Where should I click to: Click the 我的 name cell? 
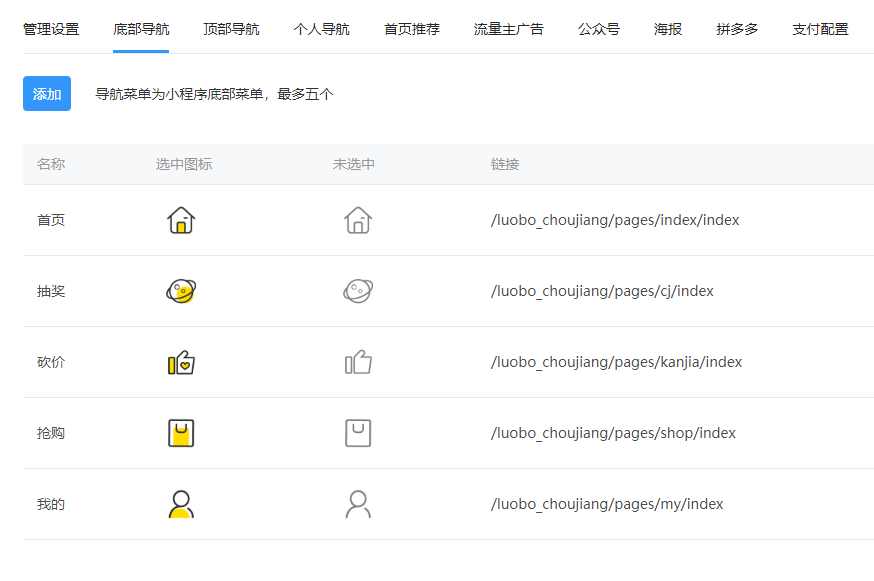pyautogui.click(x=51, y=504)
